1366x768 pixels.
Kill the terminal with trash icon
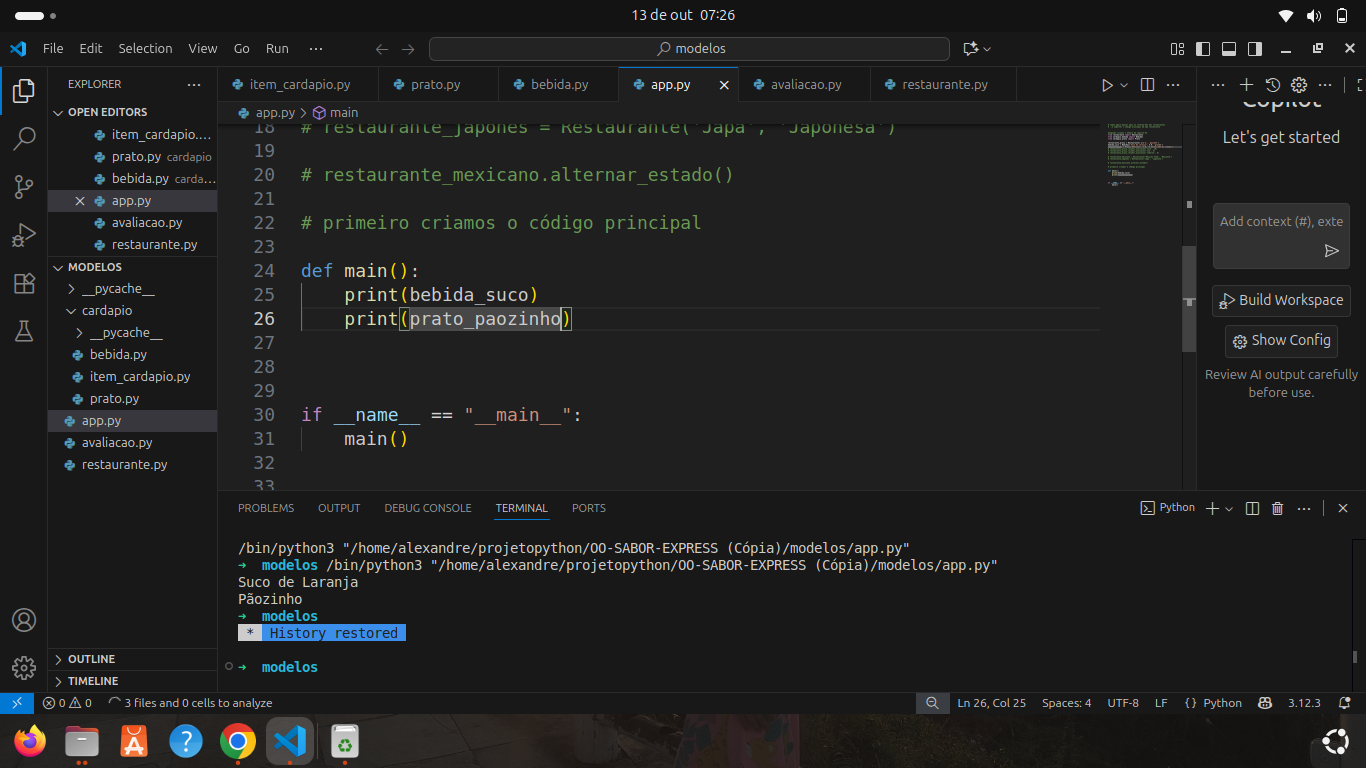click(1277, 509)
